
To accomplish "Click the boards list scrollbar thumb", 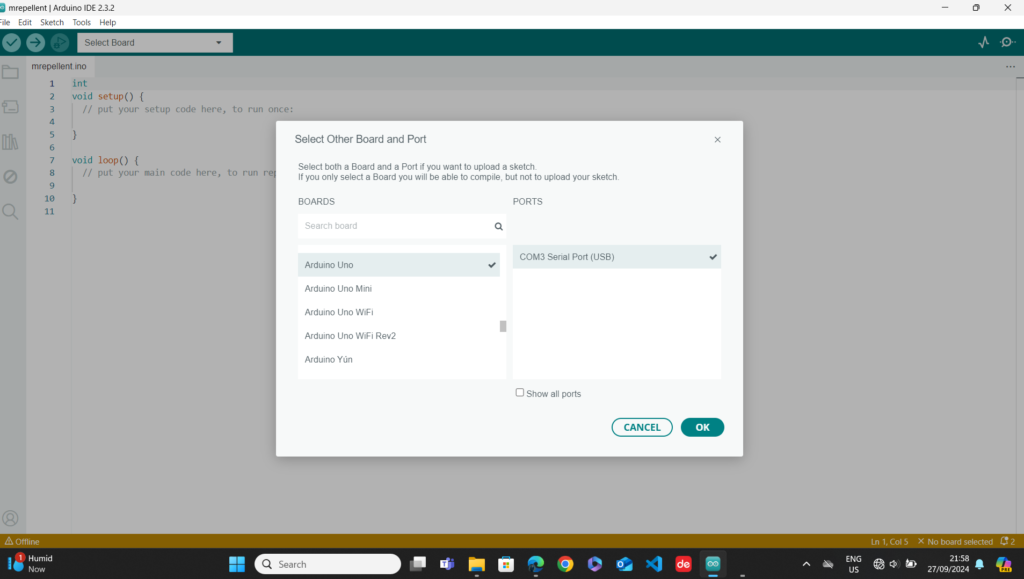I will point(503,326).
